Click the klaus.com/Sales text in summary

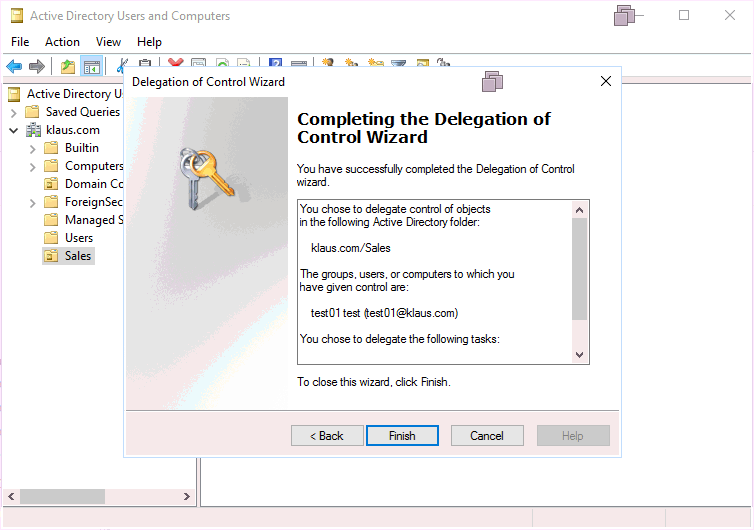[351, 248]
